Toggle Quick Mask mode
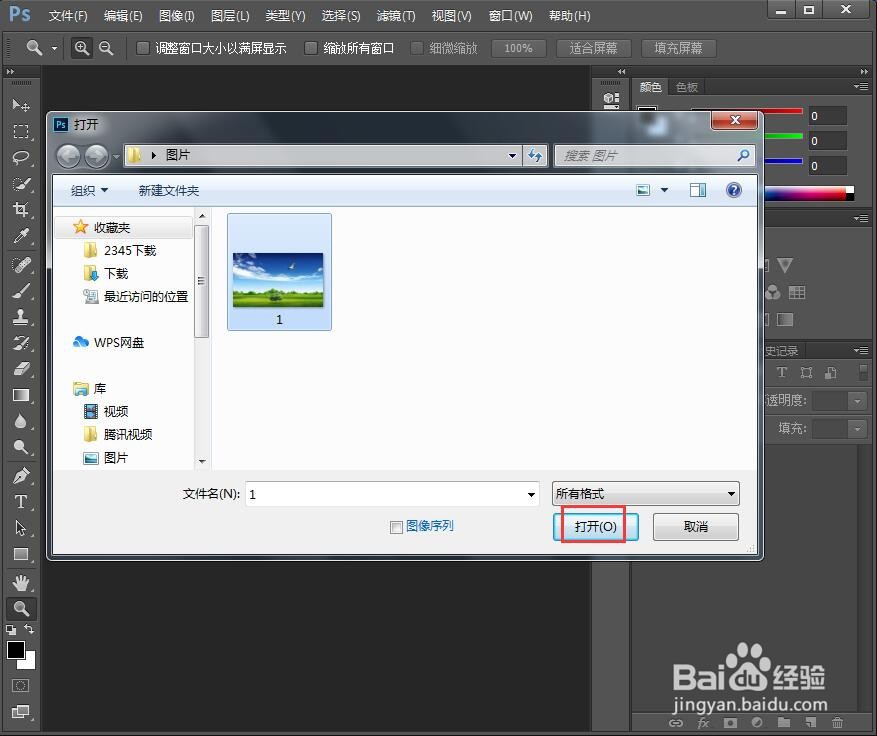 click(21, 686)
